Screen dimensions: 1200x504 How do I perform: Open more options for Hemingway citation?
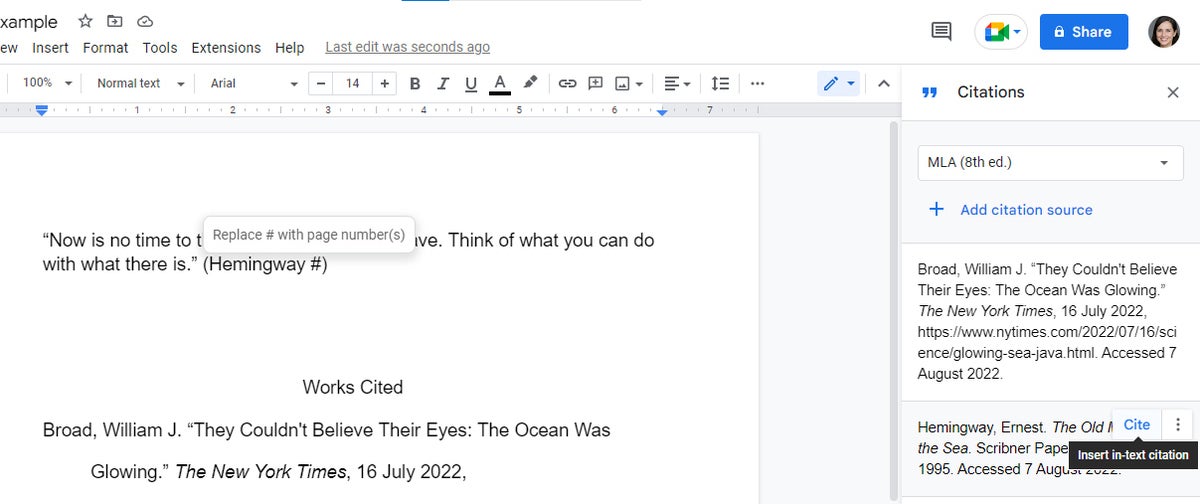[x=1178, y=425]
